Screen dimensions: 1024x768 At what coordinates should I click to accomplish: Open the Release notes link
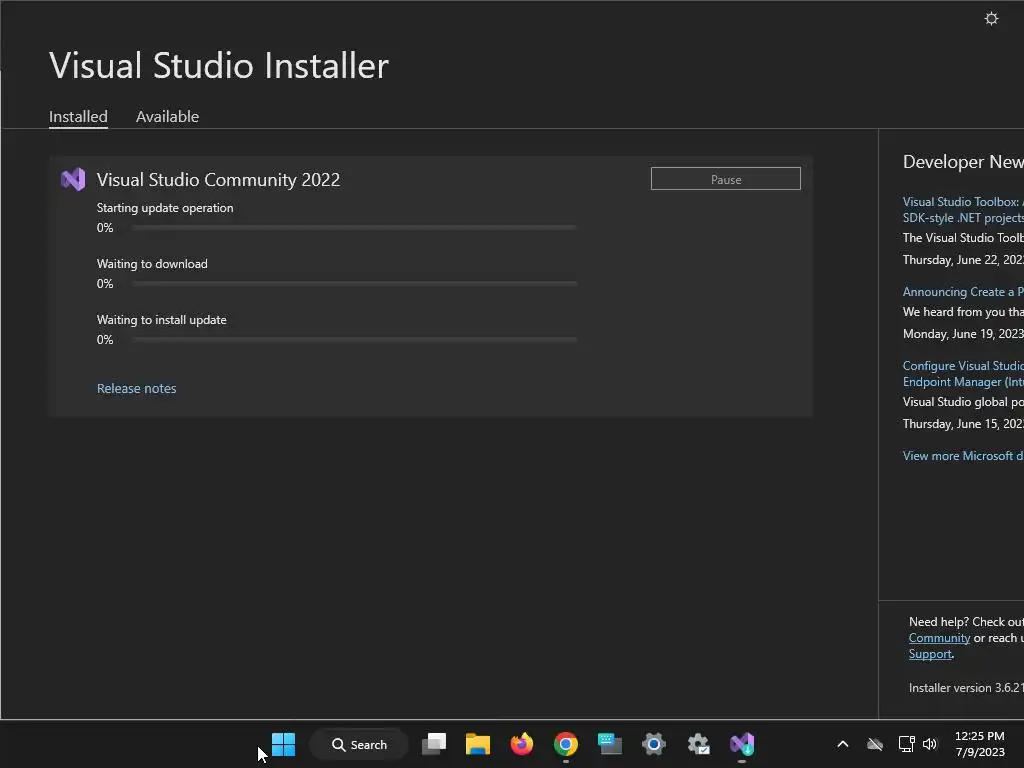pos(136,388)
